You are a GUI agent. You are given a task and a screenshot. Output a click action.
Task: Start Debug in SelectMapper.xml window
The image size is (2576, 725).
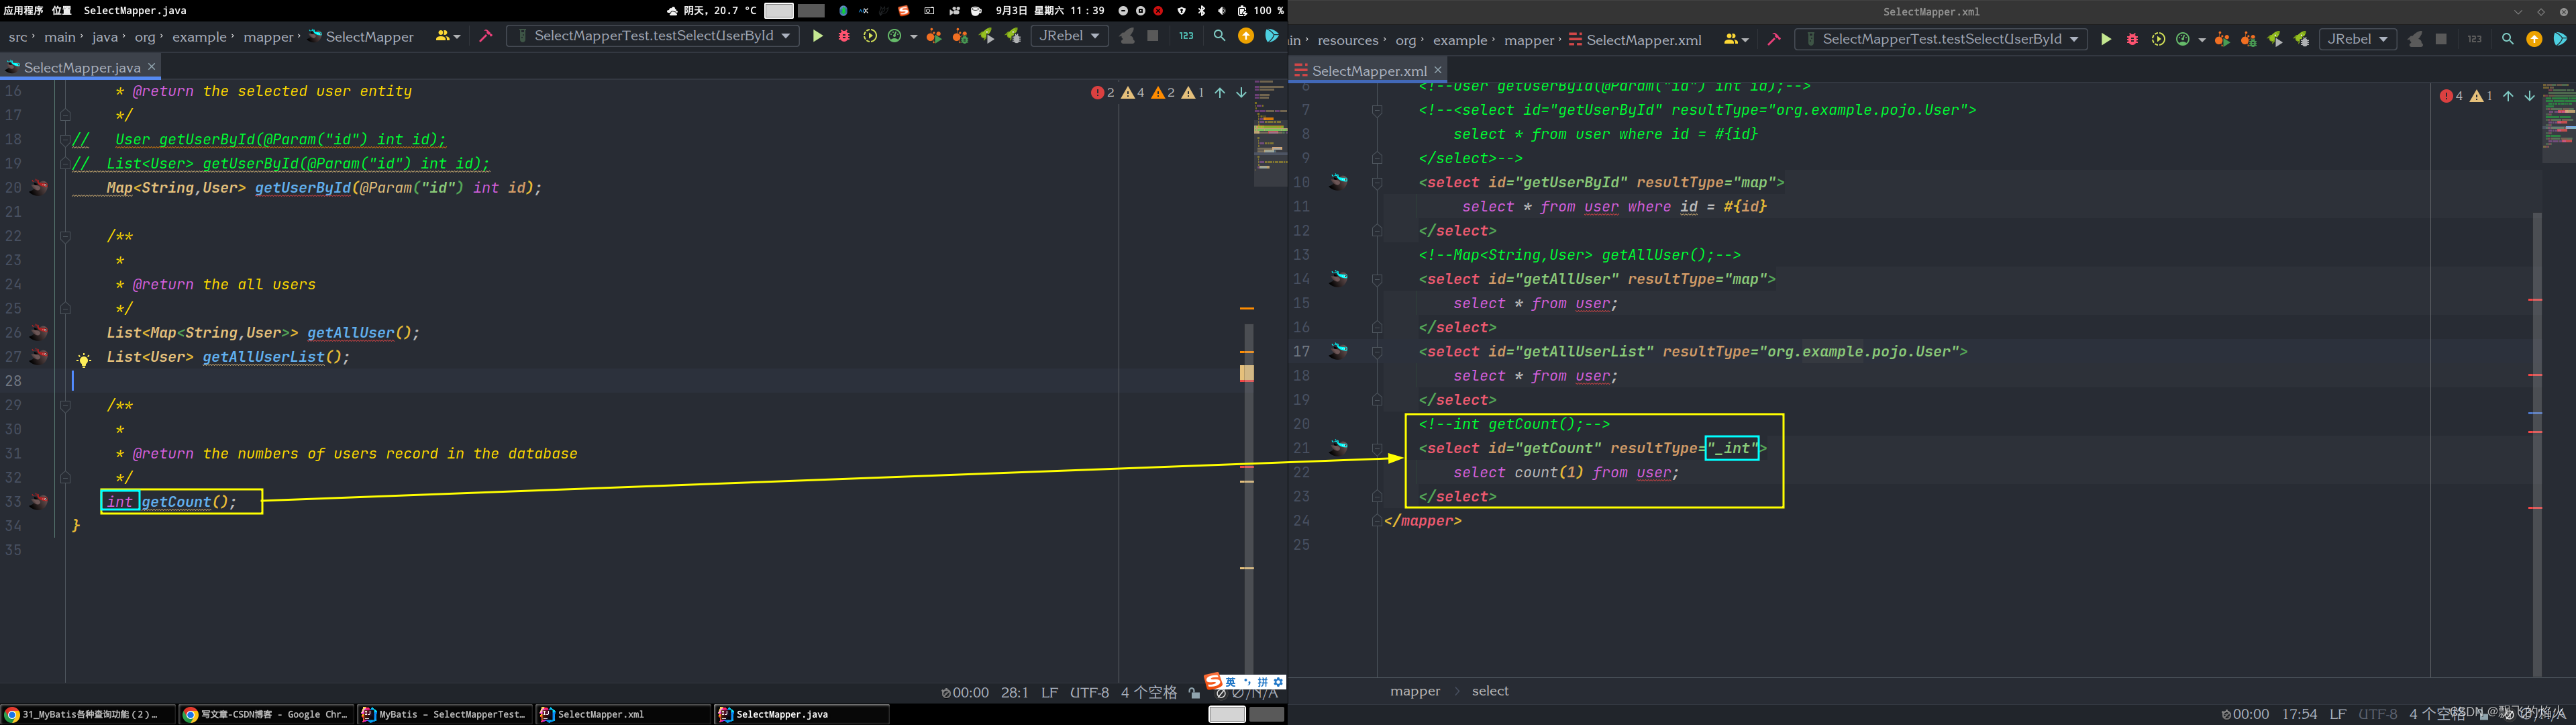pos(2132,39)
